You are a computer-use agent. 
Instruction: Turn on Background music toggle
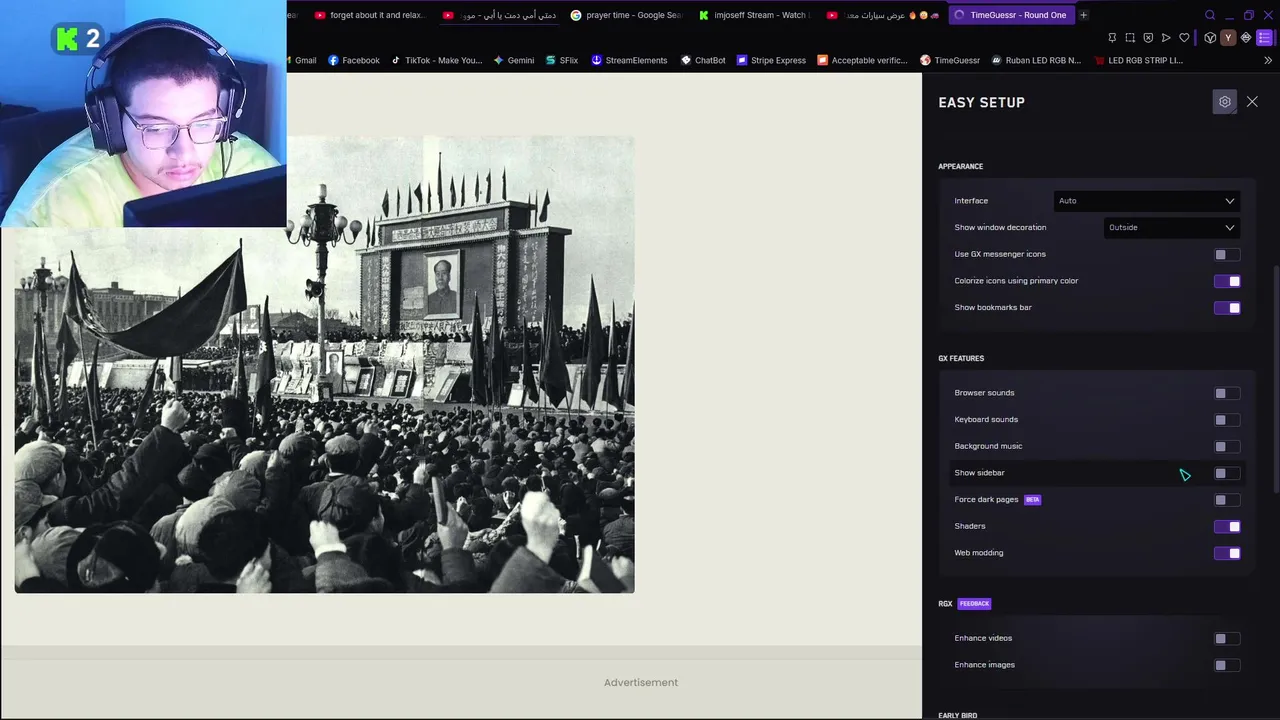point(1227,446)
